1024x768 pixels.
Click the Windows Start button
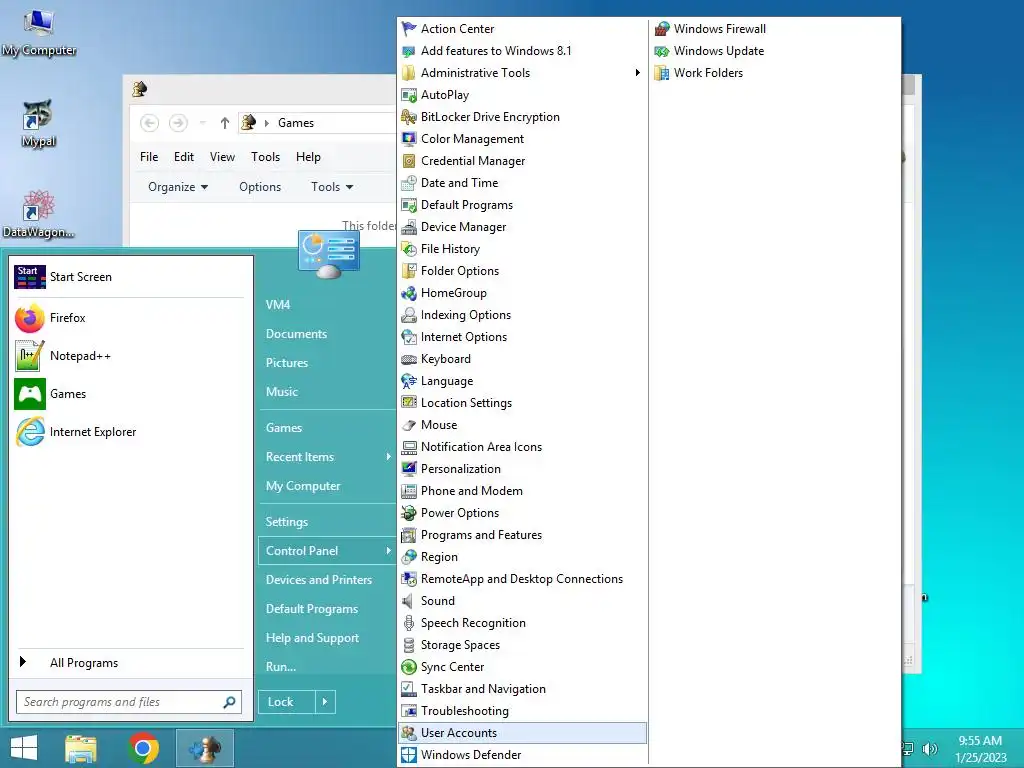pos(24,748)
